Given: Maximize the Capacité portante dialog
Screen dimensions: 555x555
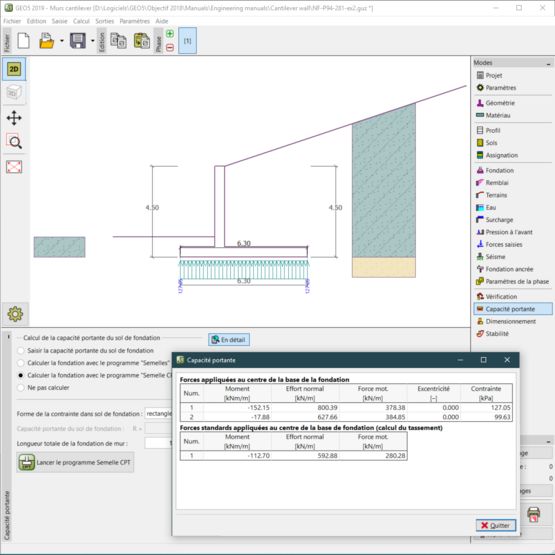Looking at the screenshot, I should [x=484, y=360].
